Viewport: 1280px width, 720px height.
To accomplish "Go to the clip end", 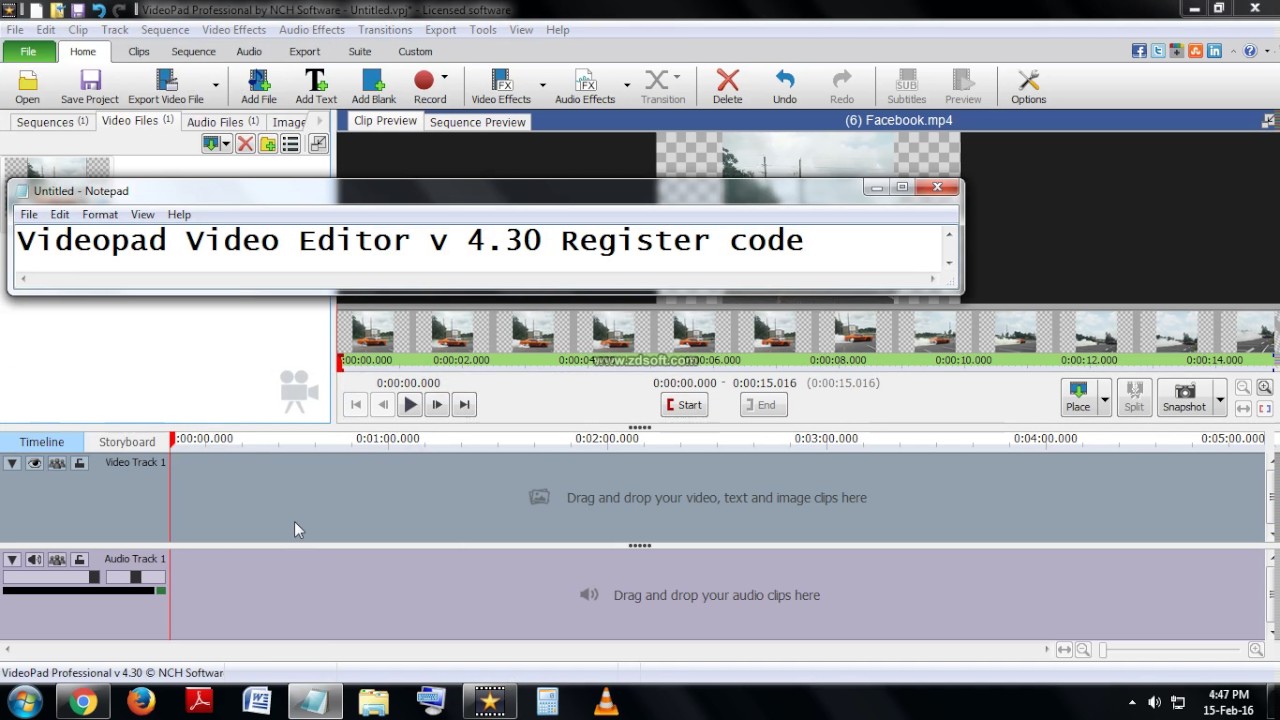I will (x=464, y=405).
